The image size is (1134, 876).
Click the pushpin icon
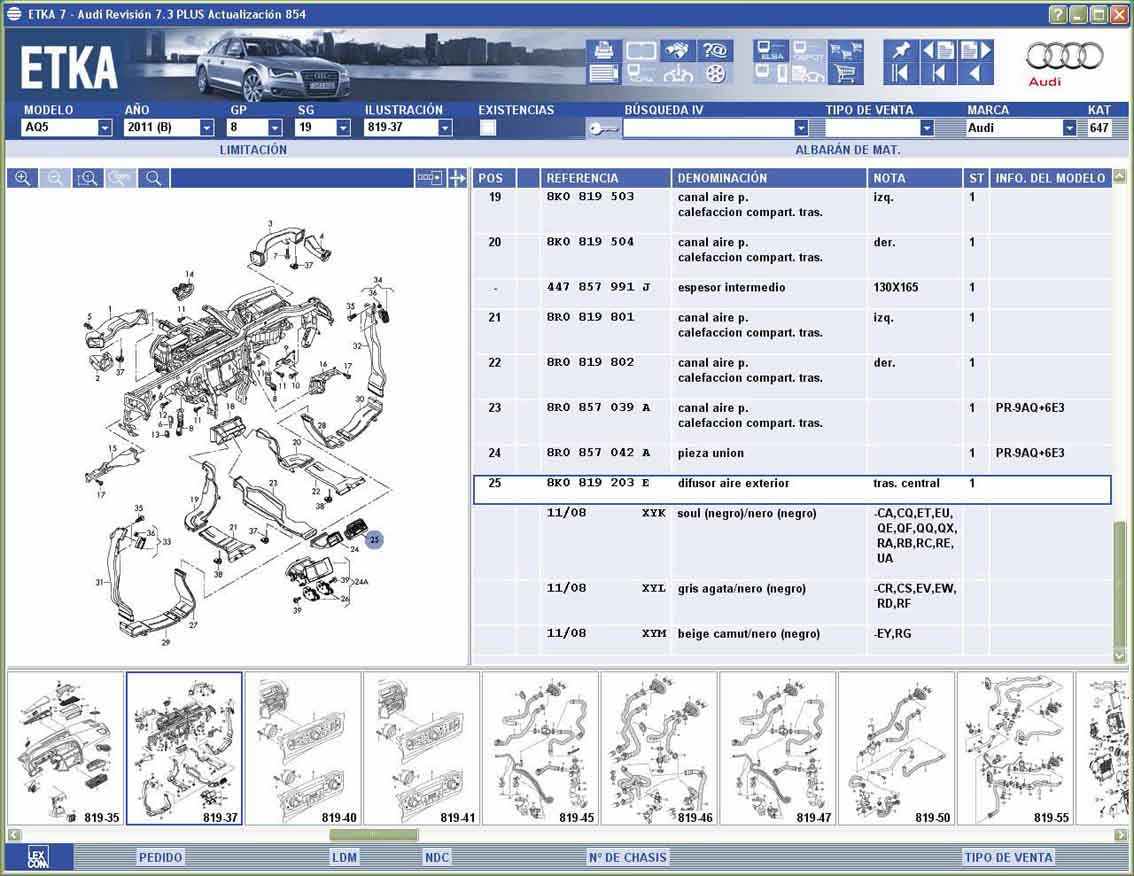coord(900,51)
